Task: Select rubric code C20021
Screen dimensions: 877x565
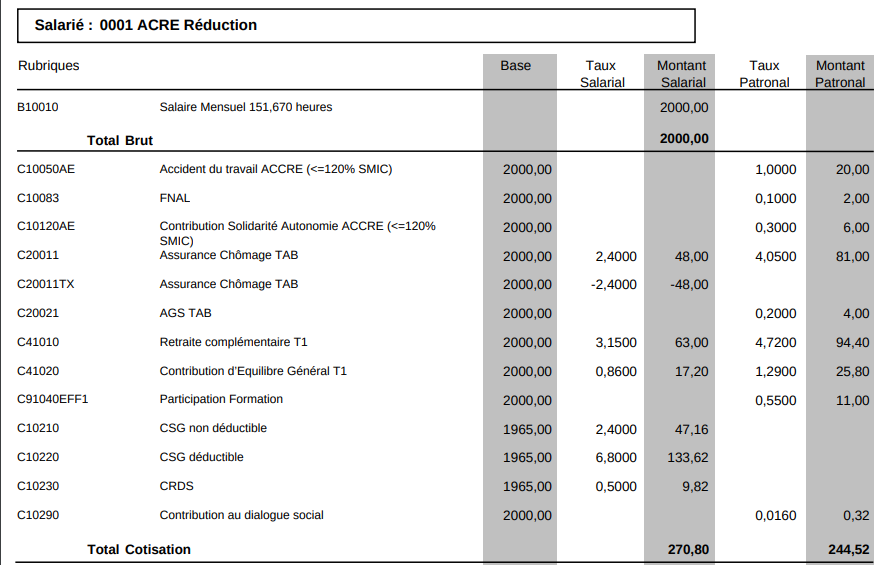Action: point(37,313)
